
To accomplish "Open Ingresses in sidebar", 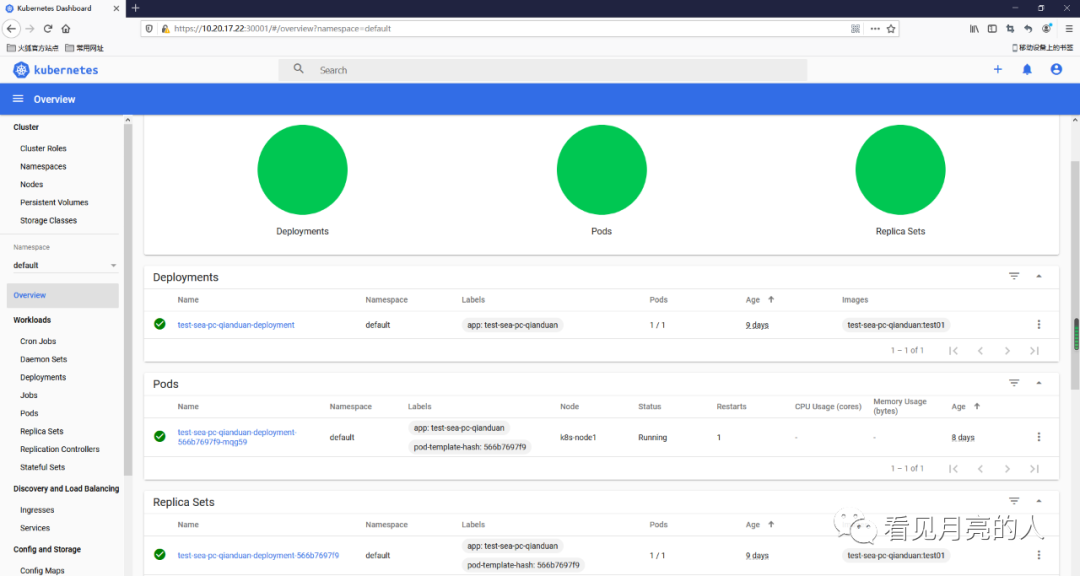I will [x=37, y=510].
